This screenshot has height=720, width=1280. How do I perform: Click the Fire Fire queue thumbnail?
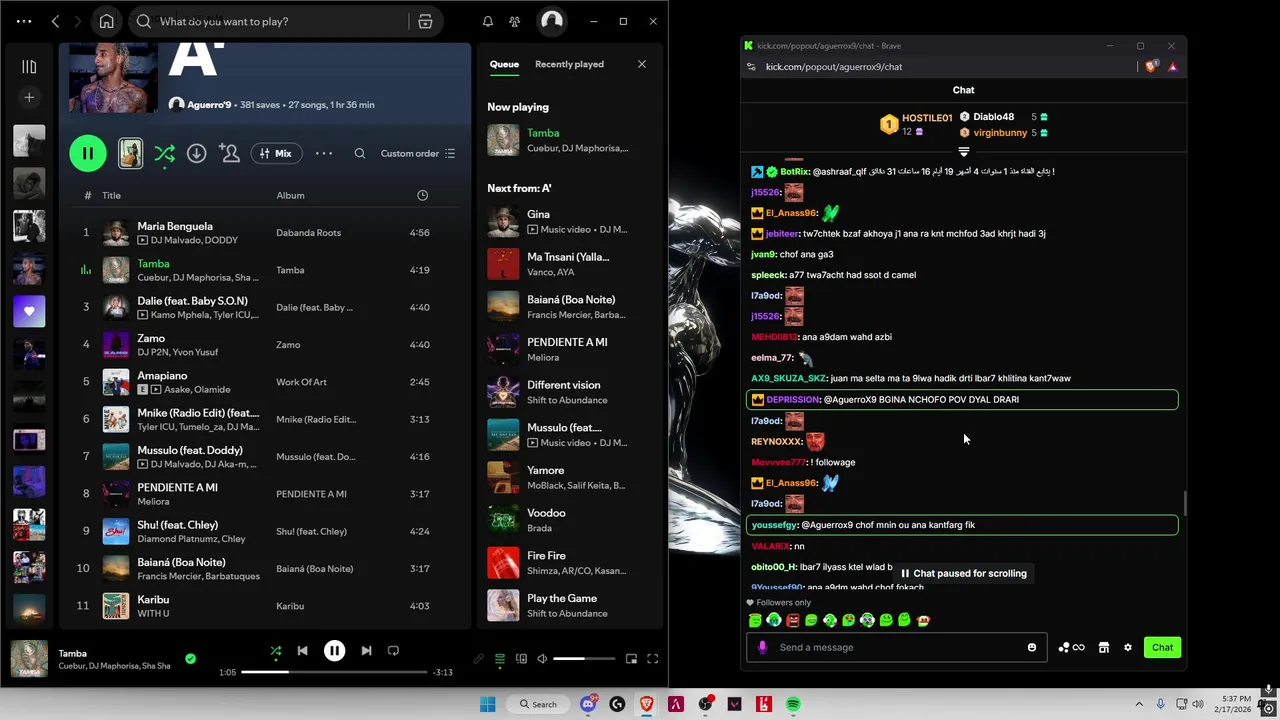(x=503, y=562)
